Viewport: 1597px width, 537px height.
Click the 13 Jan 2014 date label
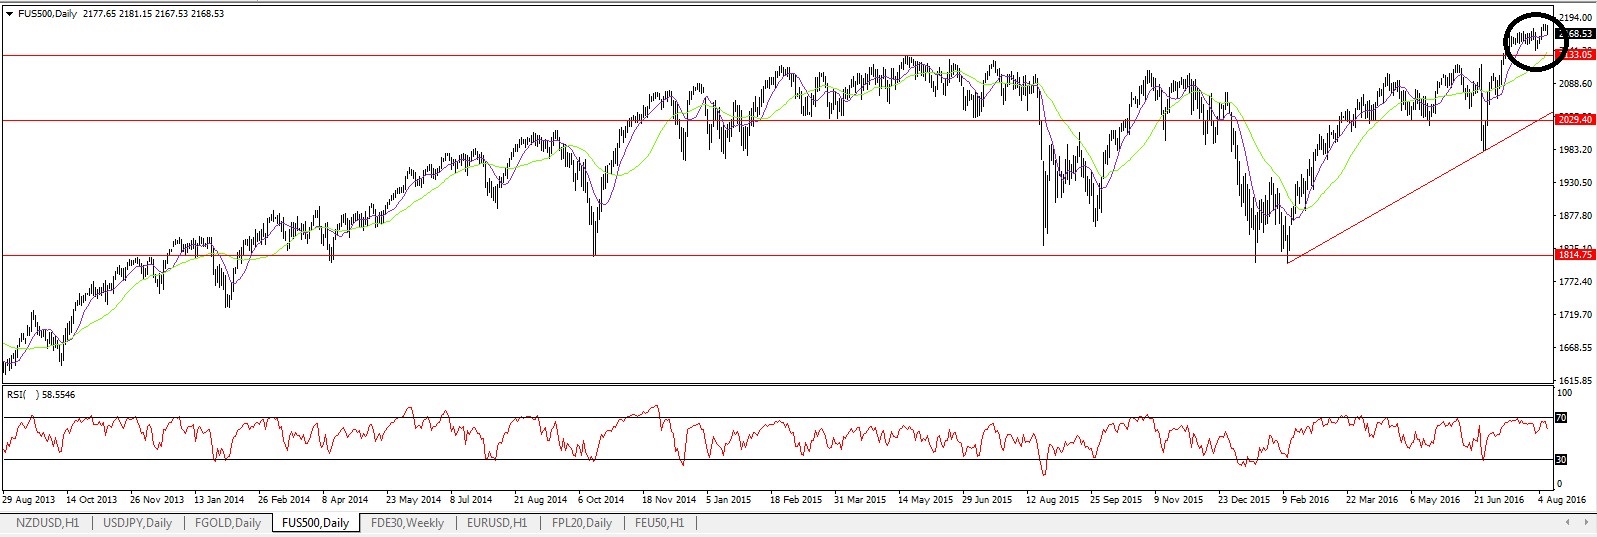point(219,499)
